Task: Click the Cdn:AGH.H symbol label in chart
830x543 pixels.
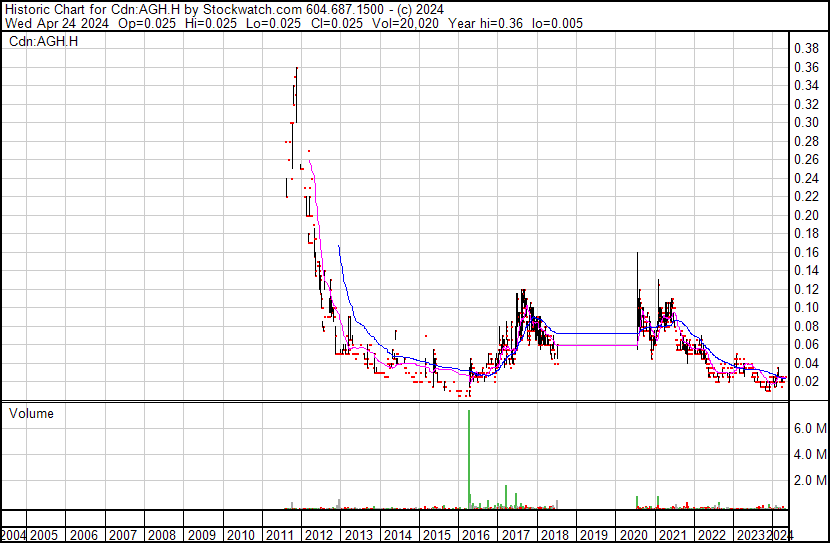Action: click(x=43, y=41)
